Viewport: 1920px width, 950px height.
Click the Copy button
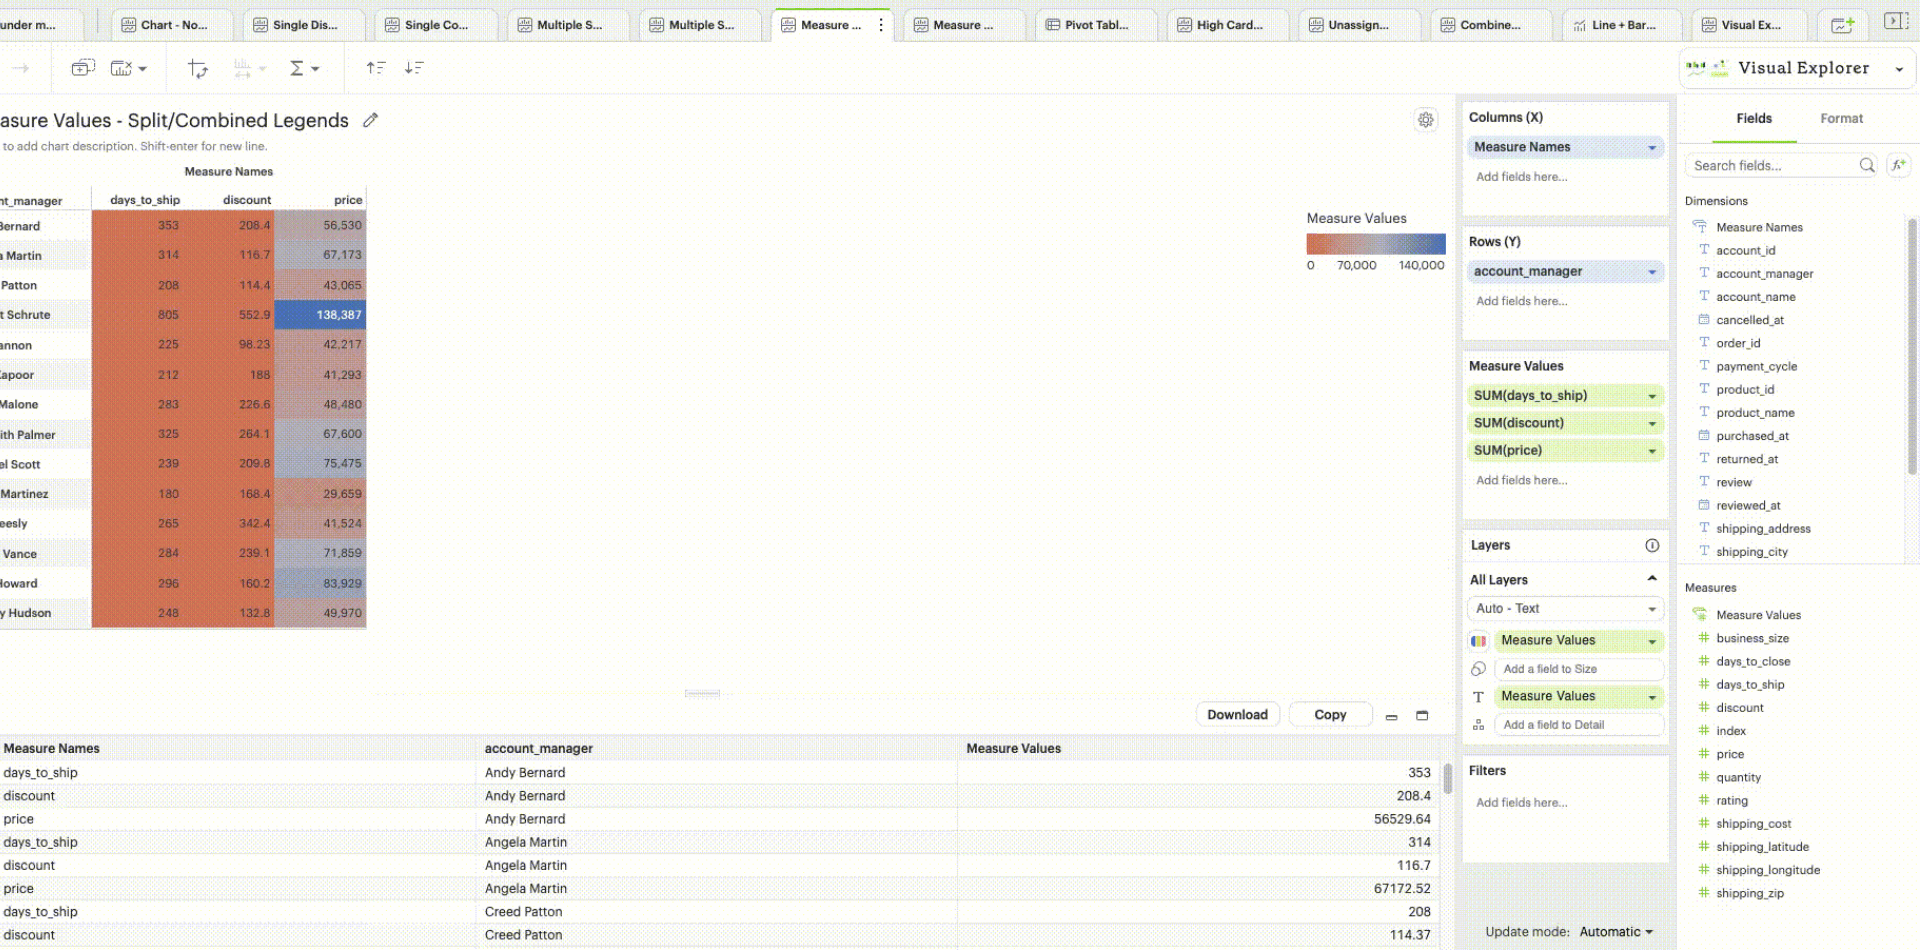click(1329, 715)
